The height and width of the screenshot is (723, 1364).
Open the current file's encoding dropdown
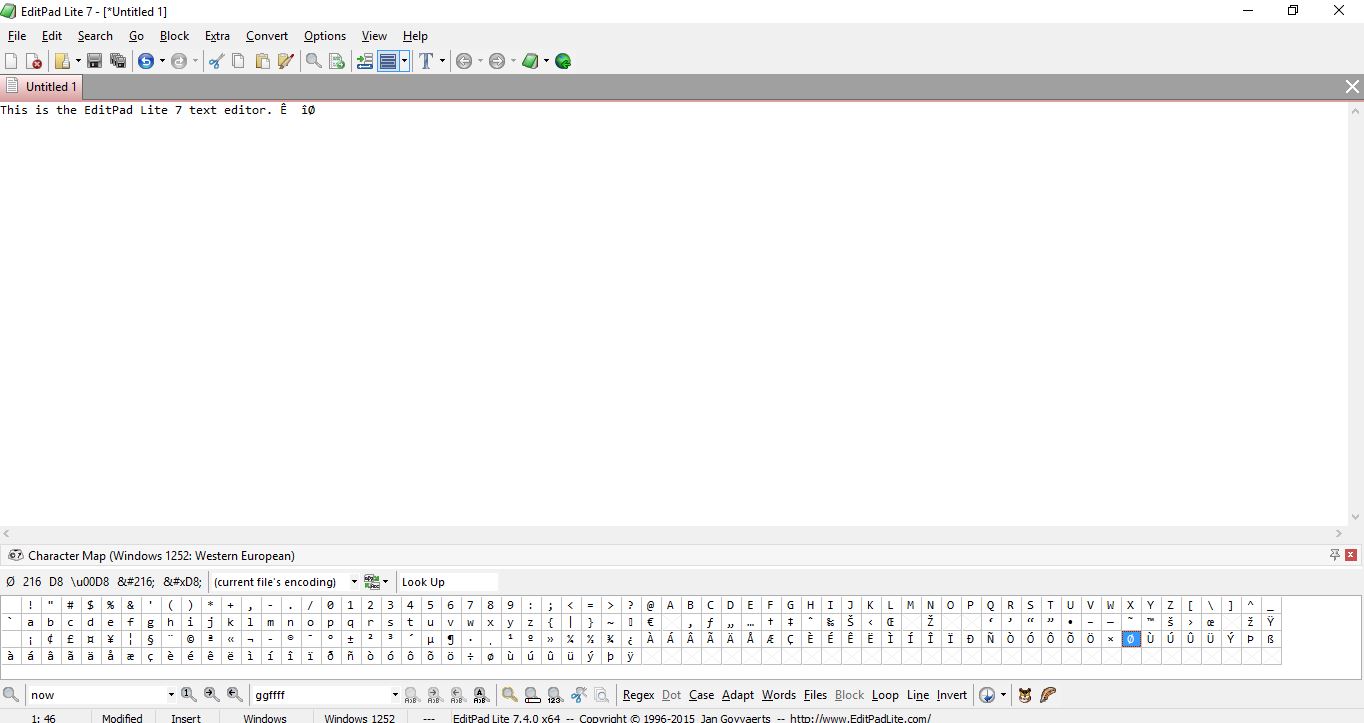[355, 581]
